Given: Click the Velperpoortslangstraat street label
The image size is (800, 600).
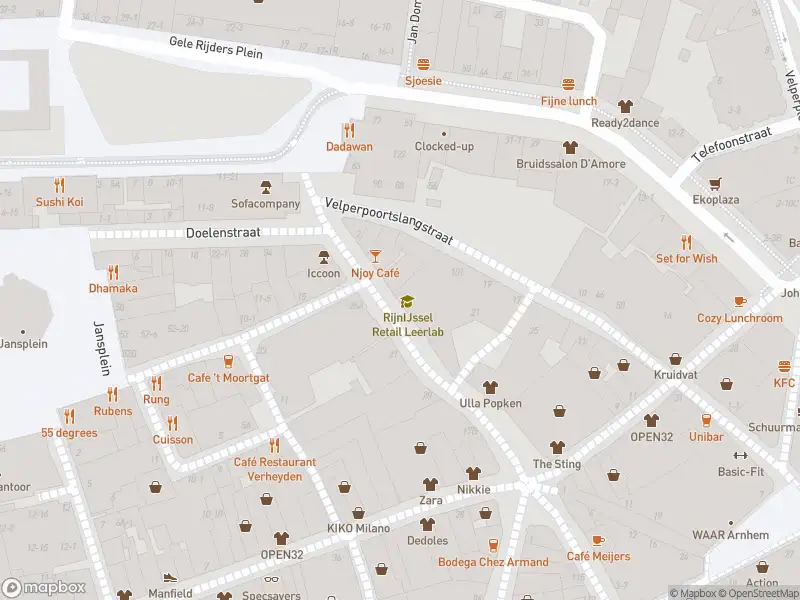Looking at the screenshot, I should 389,221.
